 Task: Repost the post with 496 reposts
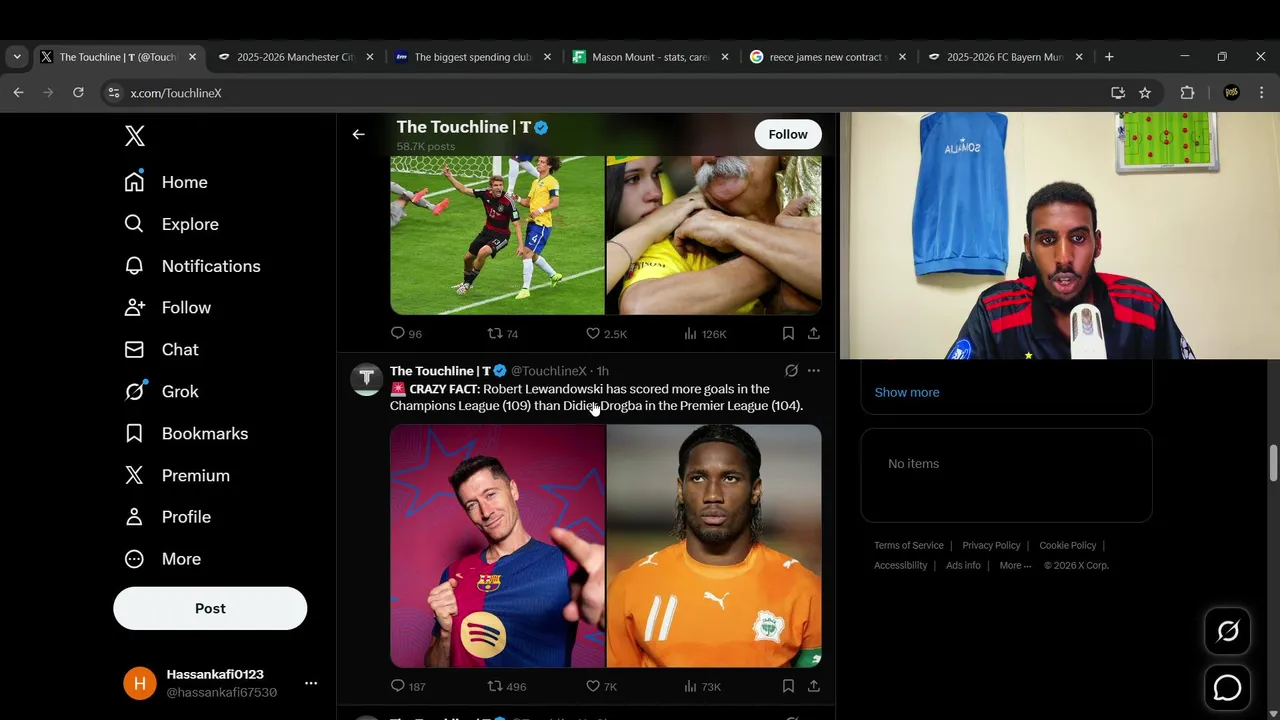pos(506,686)
